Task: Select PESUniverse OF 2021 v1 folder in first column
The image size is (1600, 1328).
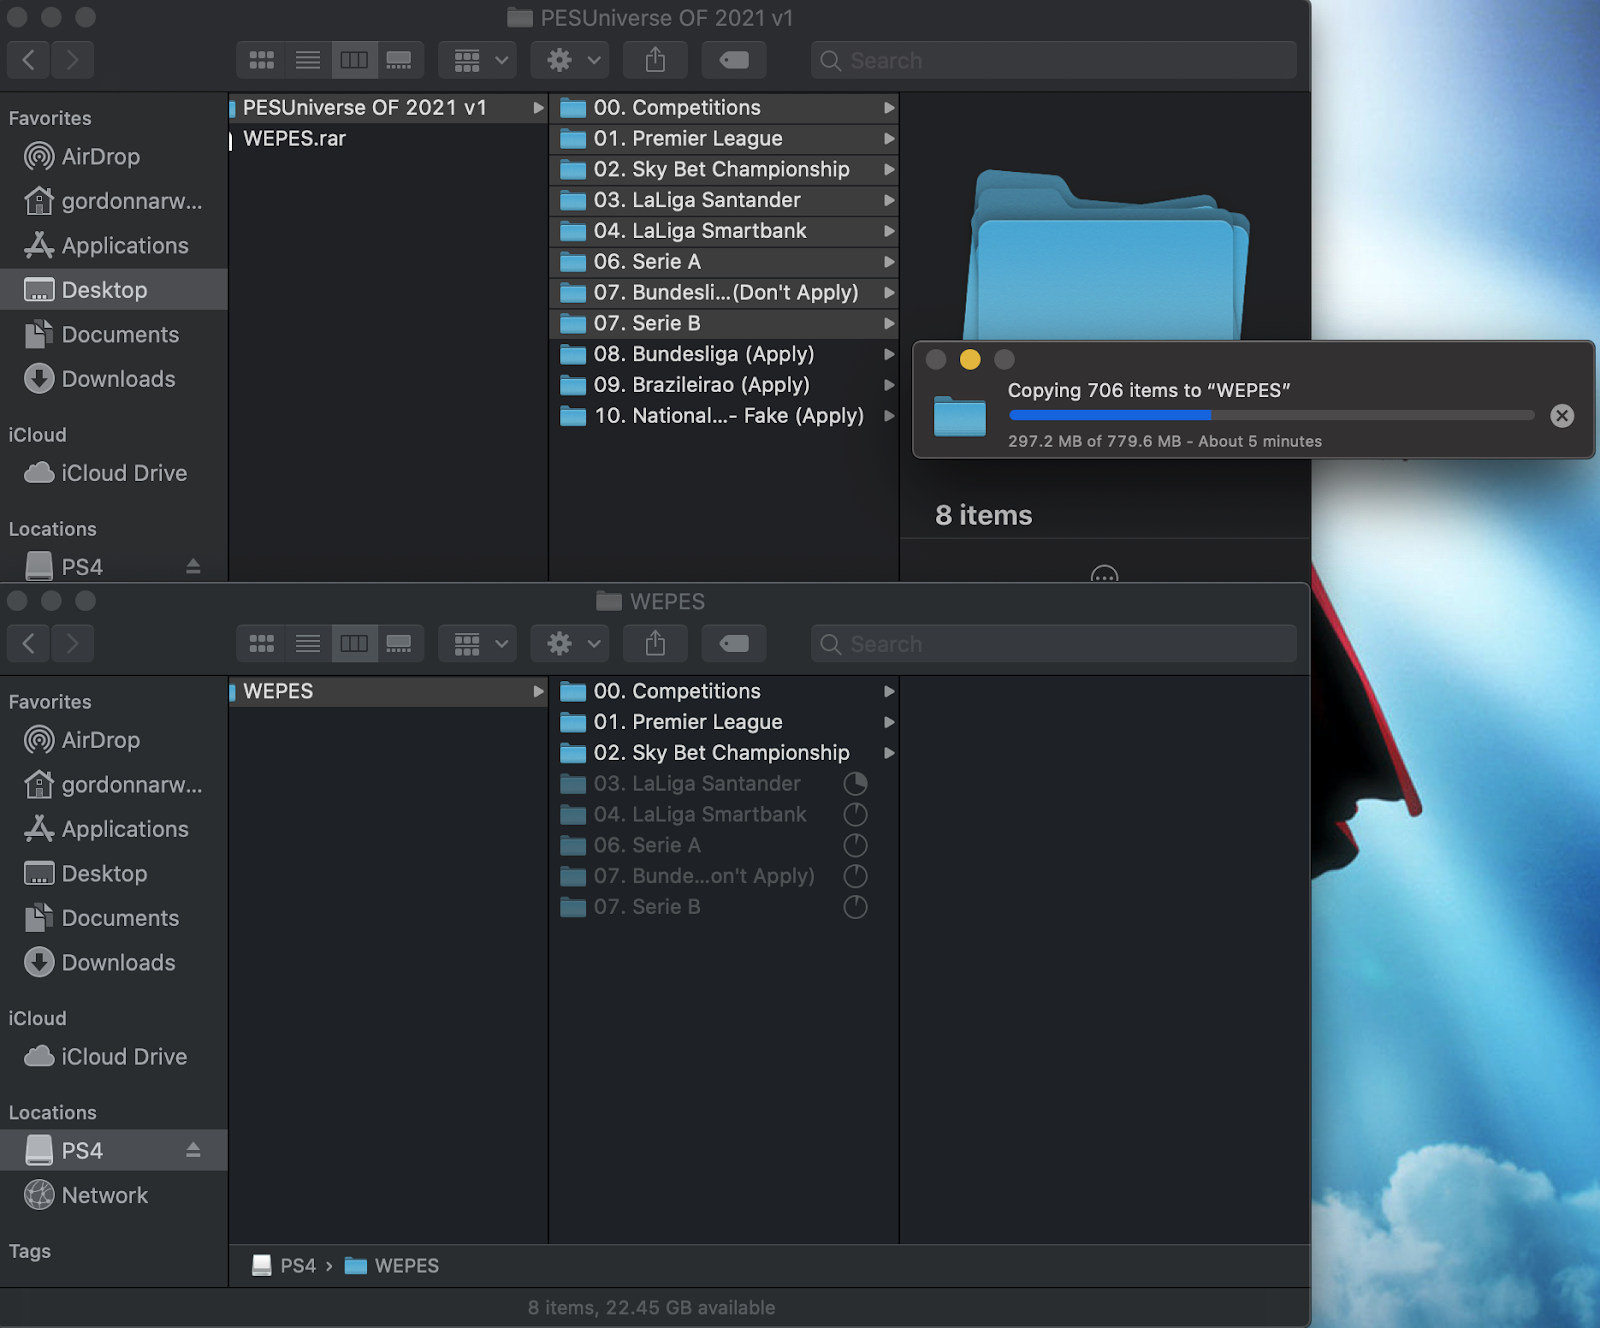Action: (388, 108)
